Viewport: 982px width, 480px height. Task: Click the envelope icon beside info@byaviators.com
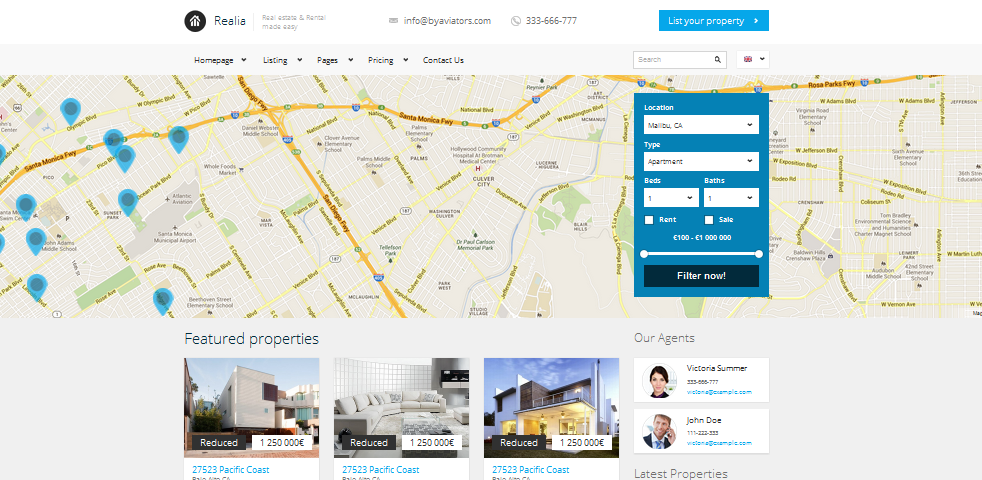pos(393,21)
